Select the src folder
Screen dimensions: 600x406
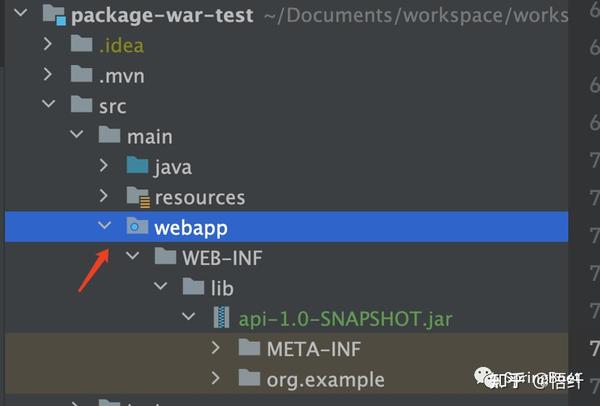pos(112,105)
